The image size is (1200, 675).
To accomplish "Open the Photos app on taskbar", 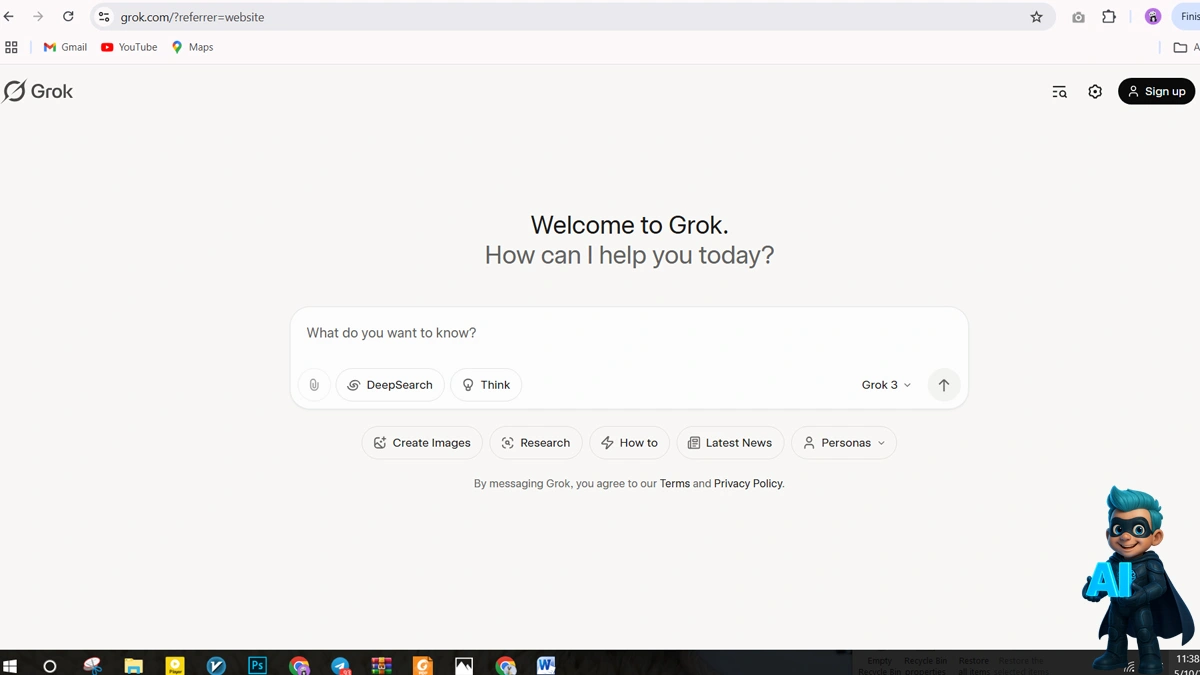I will pos(464,665).
